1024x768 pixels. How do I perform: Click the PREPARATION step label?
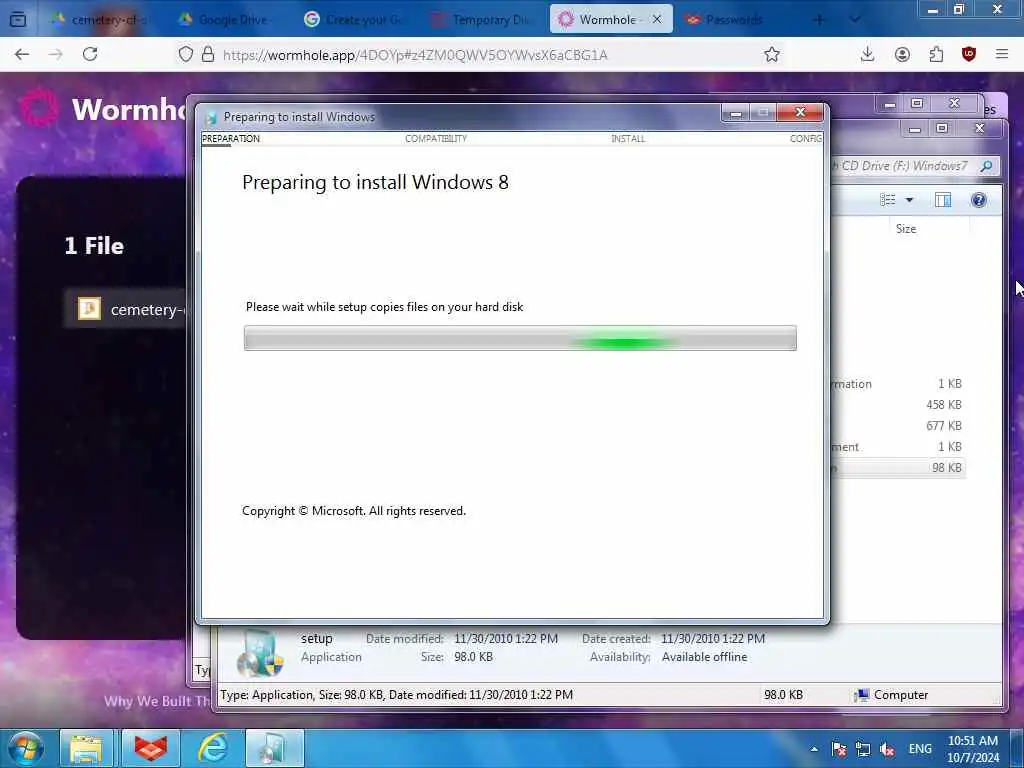pyautogui.click(x=231, y=138)
